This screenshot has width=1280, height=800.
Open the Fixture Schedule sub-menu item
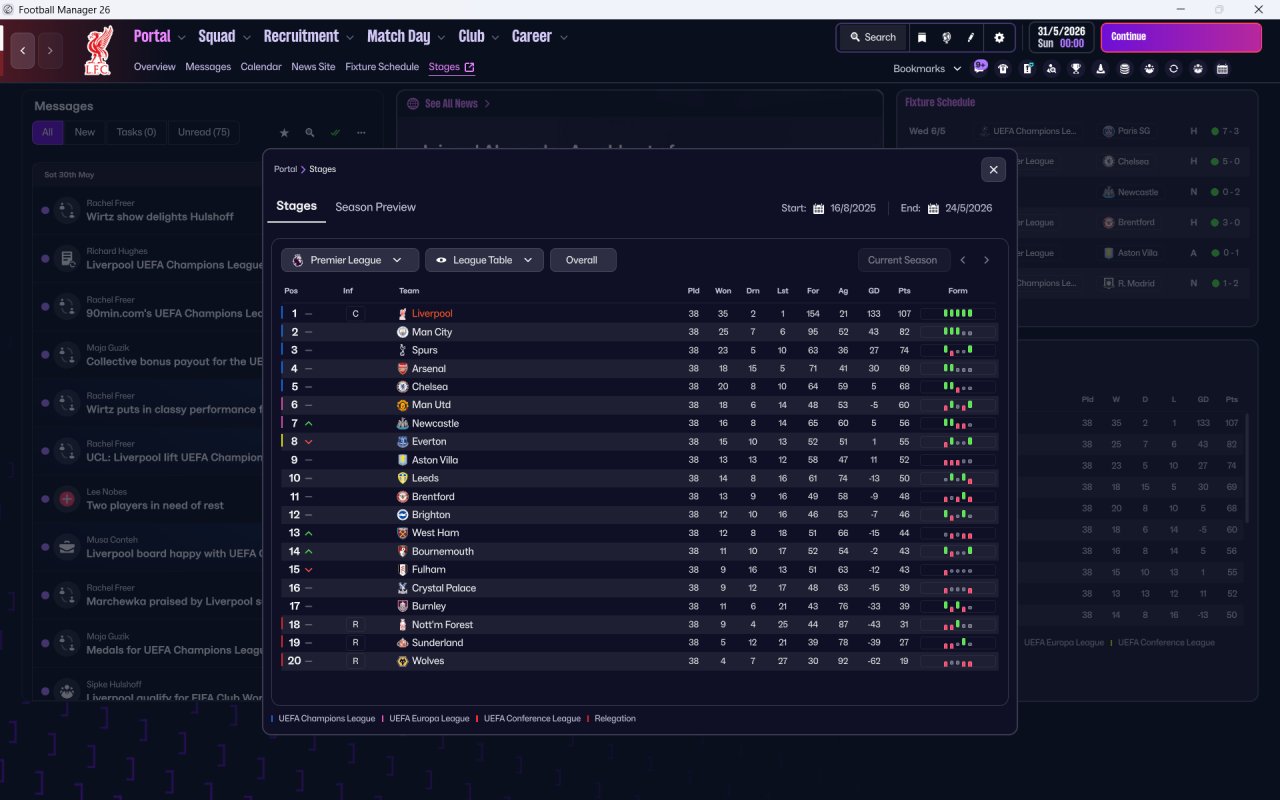pyautogui.click(x=382, y=67)
